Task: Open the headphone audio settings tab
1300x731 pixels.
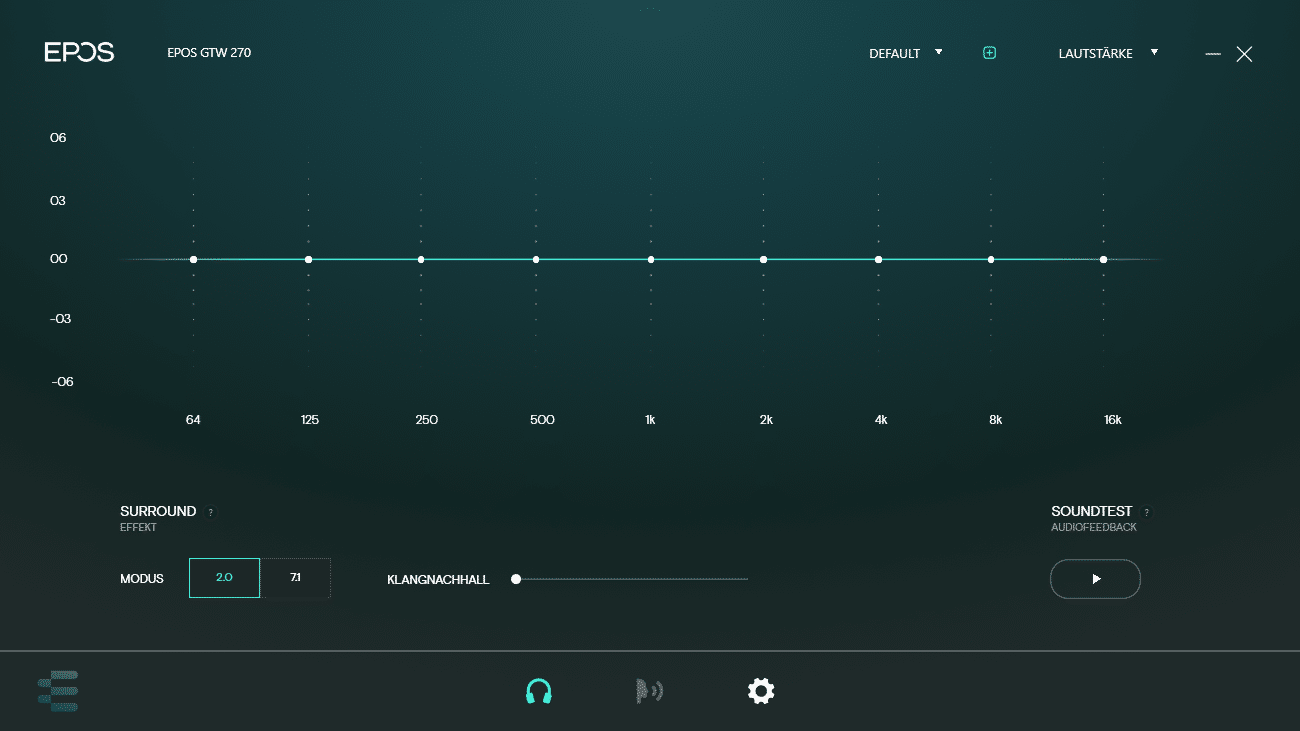Action: (539, 691)
